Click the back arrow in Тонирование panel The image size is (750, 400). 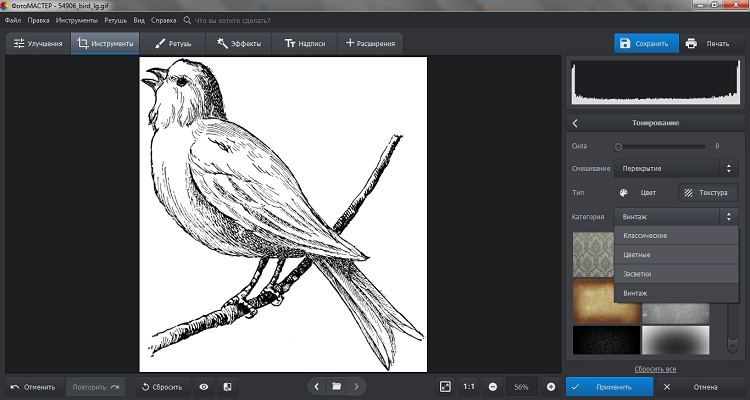pyautogui.click(x=576, y=123)
